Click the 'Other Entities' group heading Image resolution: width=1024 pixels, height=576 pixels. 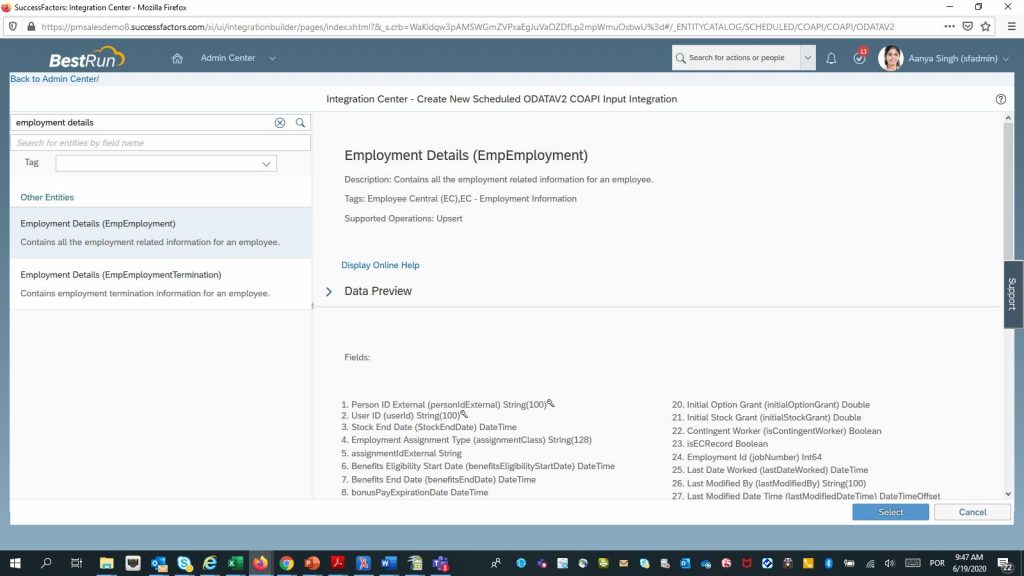tap(47, 197)
